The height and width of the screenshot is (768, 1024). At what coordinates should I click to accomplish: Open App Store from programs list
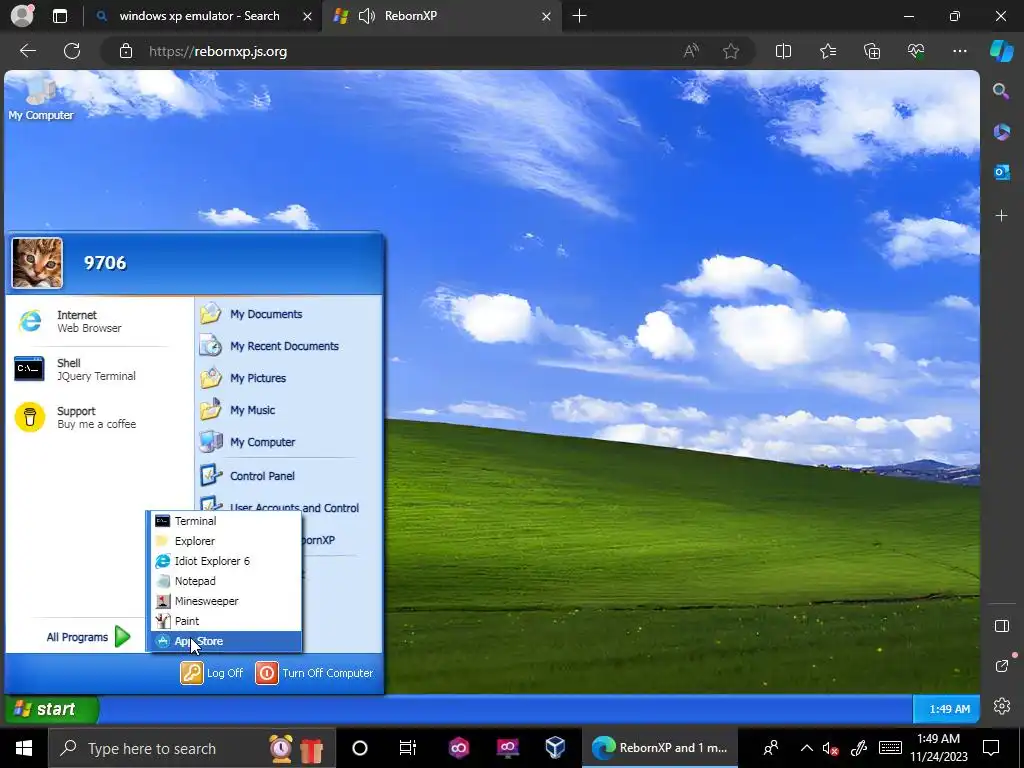tap(226, 641)
